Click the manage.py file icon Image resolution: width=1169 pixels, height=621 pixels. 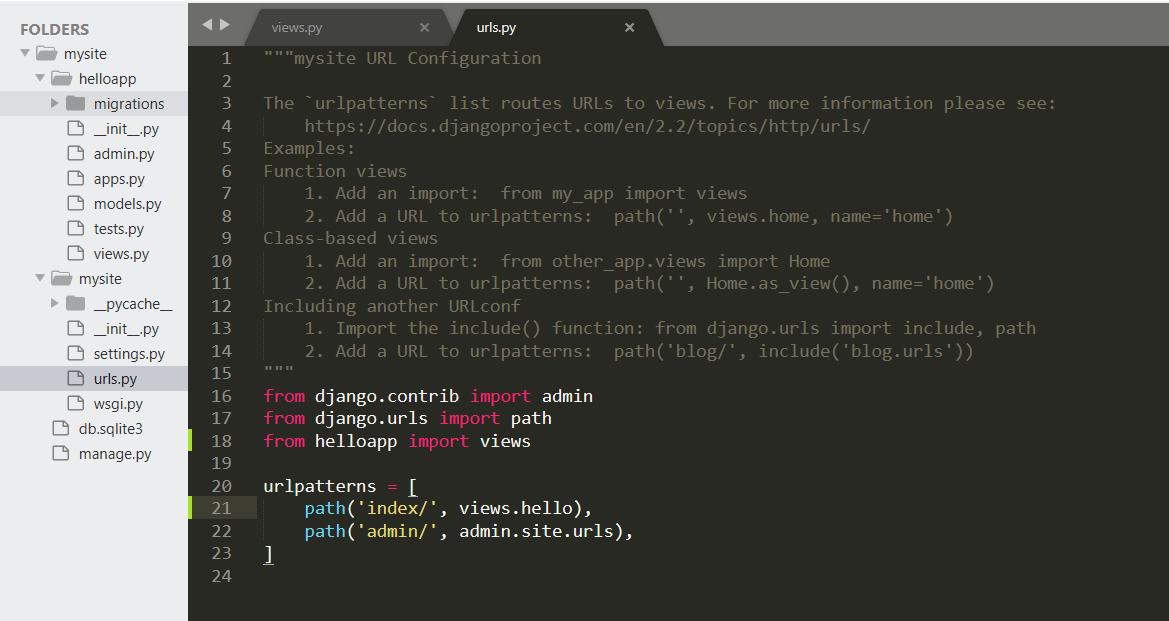(x=60, y=454)
